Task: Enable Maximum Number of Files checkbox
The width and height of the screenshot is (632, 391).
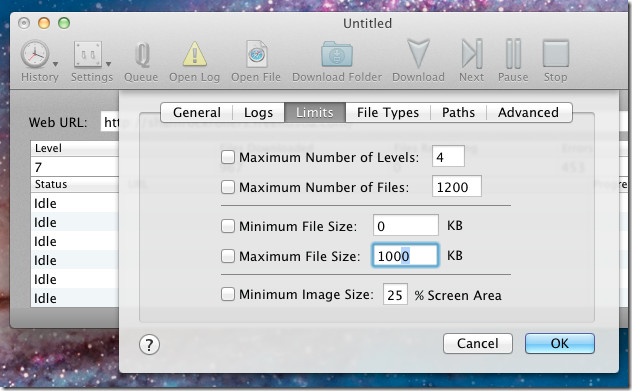Action: [228, 187]
